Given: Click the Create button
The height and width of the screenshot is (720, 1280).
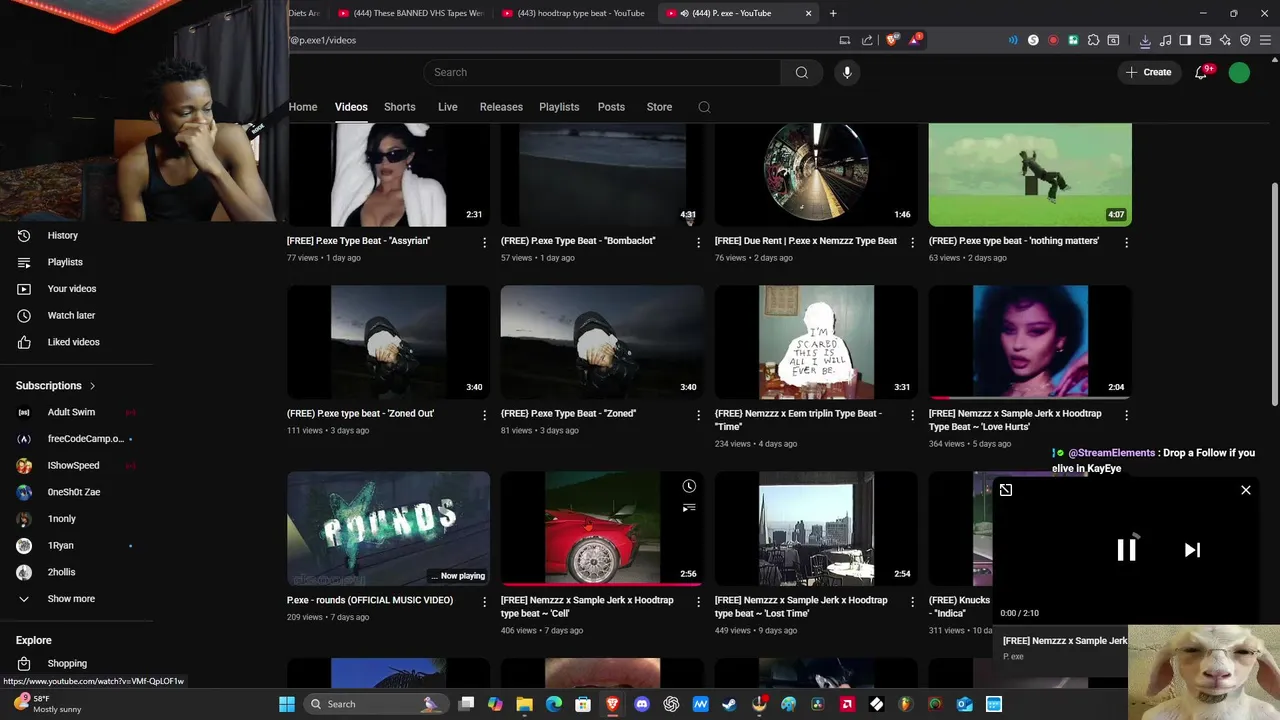Looking at the screenshot, I should pos(1148,72).
